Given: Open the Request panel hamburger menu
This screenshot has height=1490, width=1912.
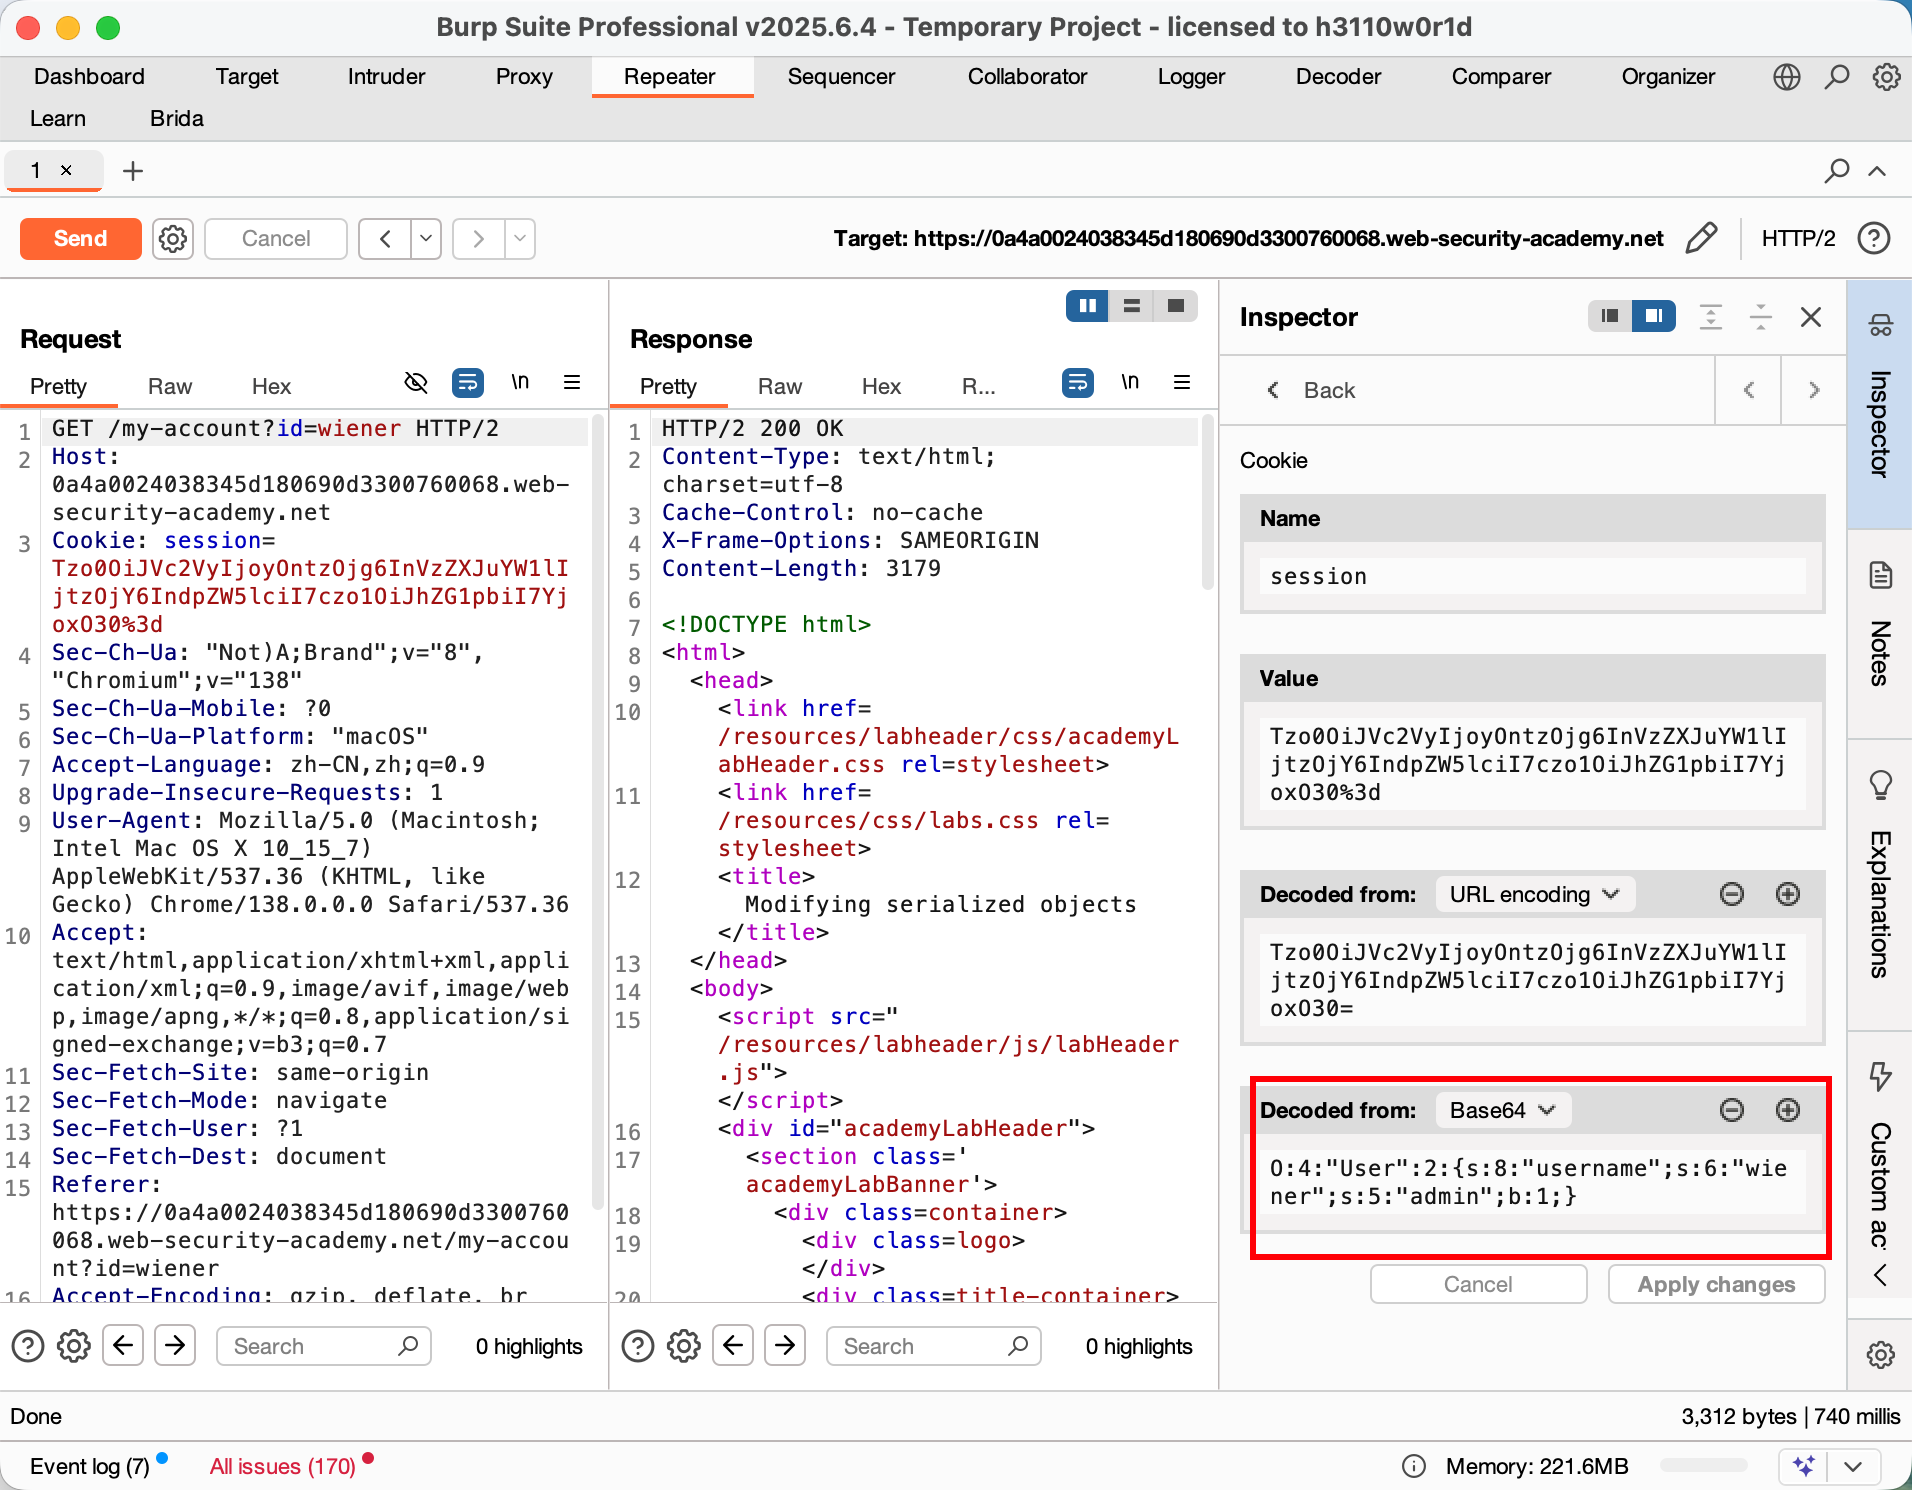Looking at the screenshot, I should pyautogui.click(x=572, y=382).
